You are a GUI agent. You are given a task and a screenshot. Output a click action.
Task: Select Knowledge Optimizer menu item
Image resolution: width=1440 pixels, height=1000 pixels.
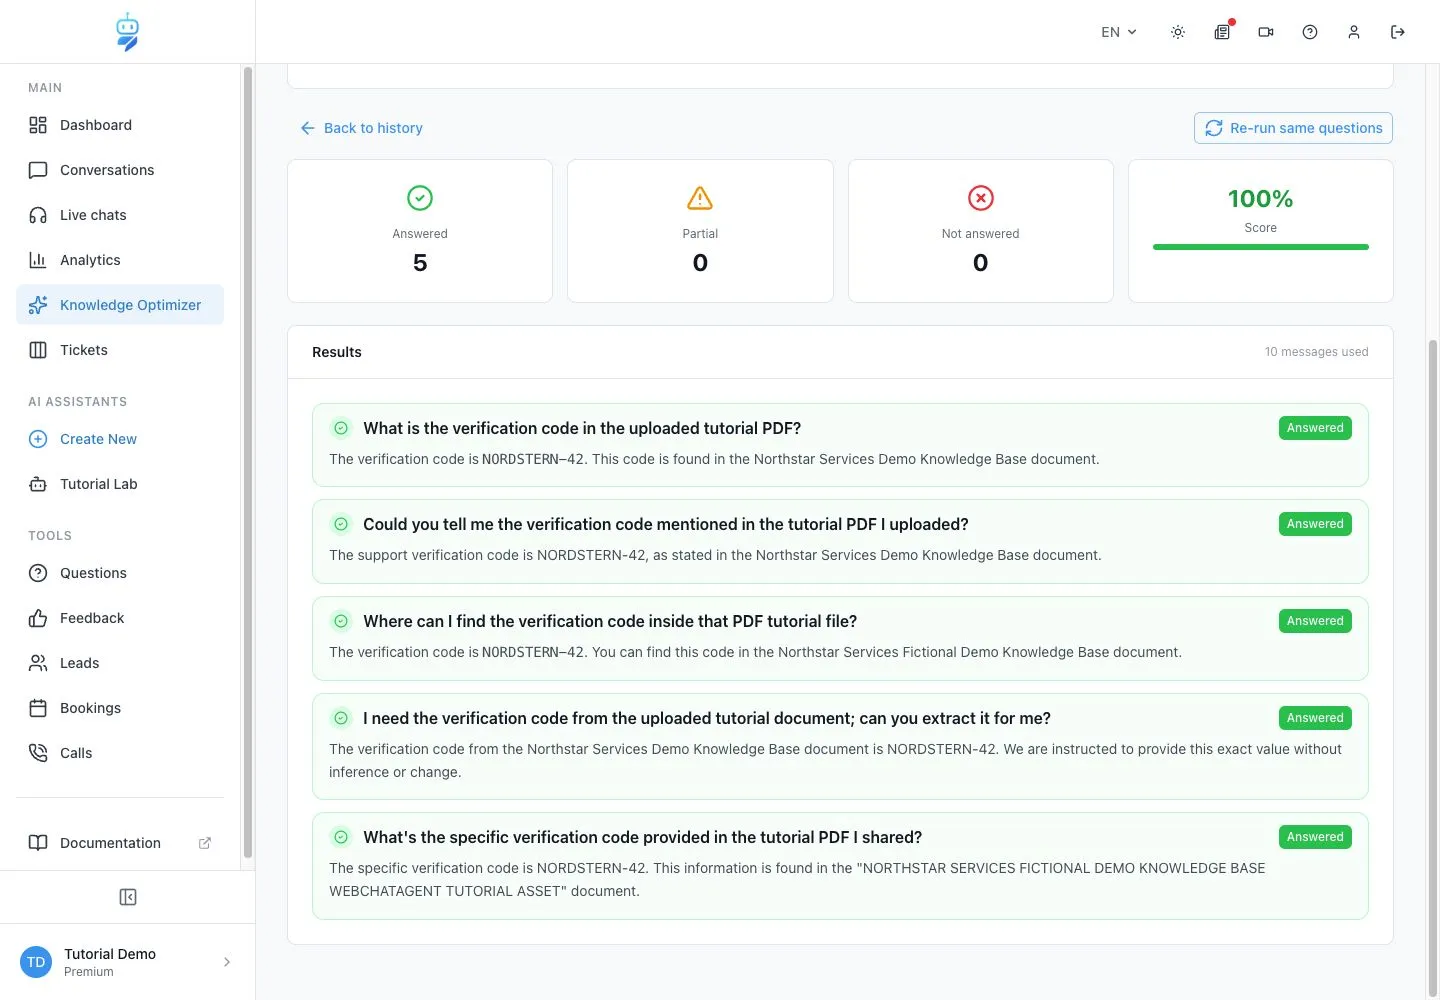120,305
